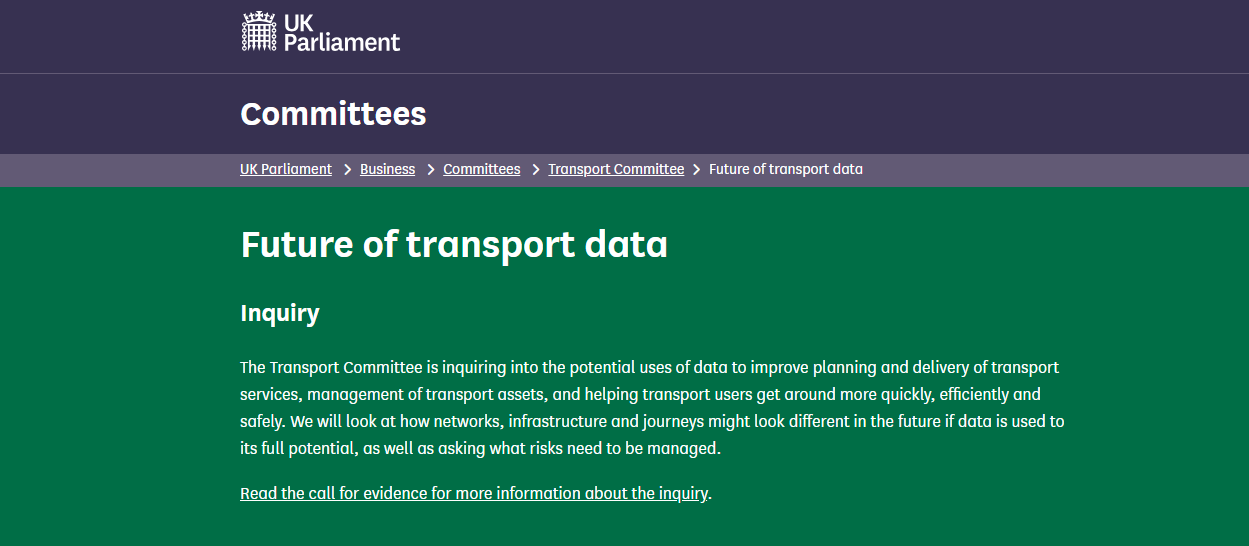
Task: Open the Business breadcrumb link
Action: point(387,169)
